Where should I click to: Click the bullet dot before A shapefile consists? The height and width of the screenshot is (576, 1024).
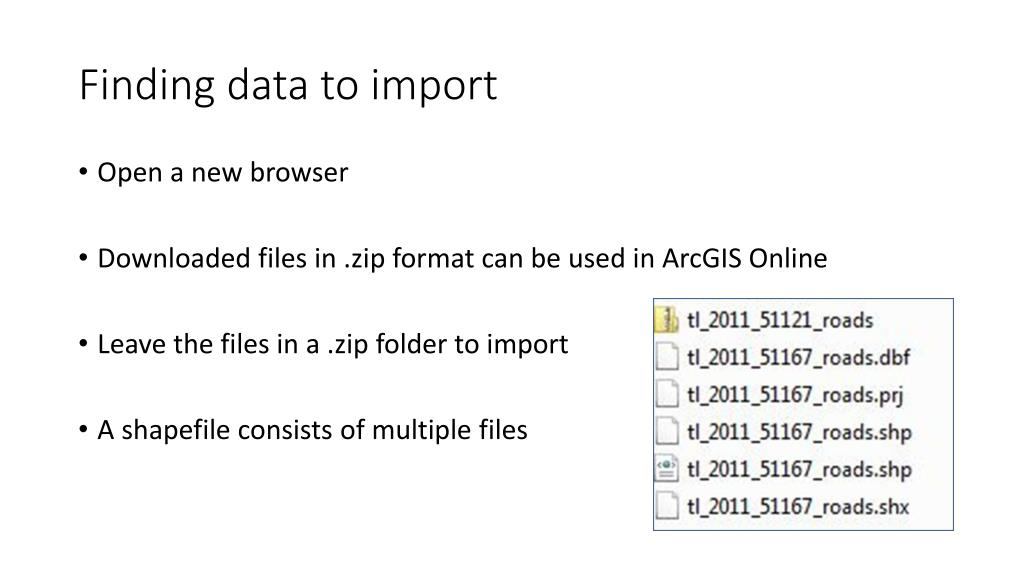tap(83, 430)
